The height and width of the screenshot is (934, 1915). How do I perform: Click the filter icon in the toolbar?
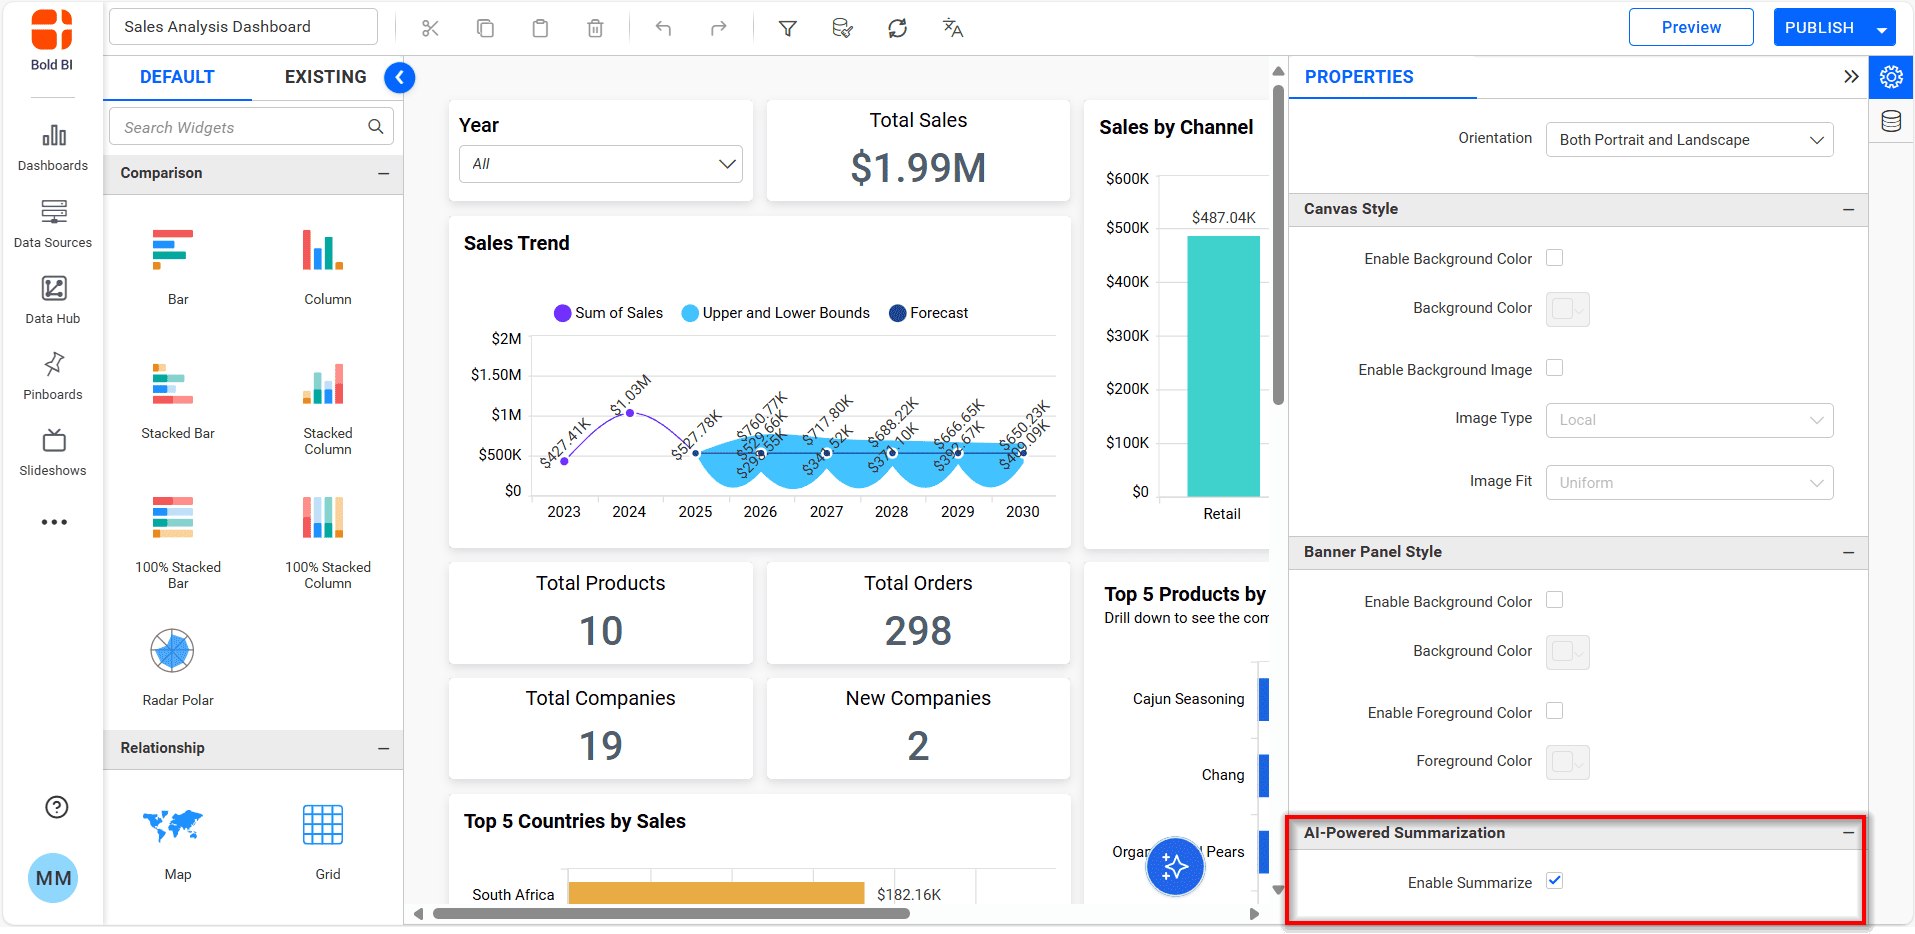[x=788, y=28]
